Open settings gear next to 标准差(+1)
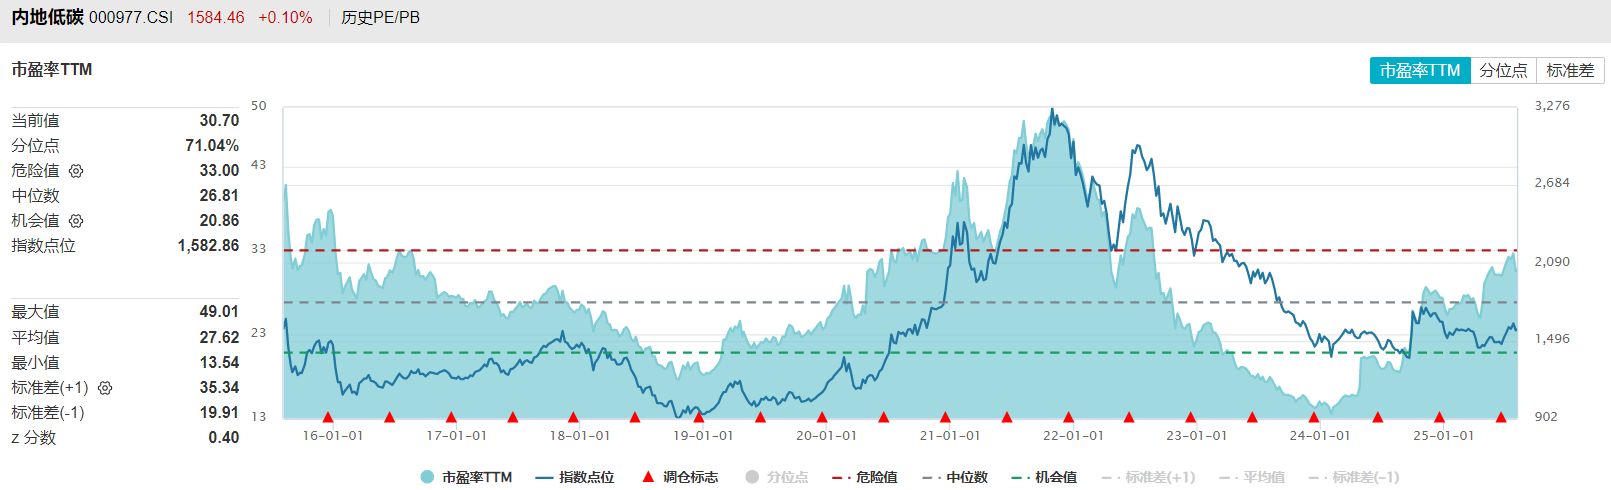Viewport: 1611px width, 490px height. tap(105, 388)
